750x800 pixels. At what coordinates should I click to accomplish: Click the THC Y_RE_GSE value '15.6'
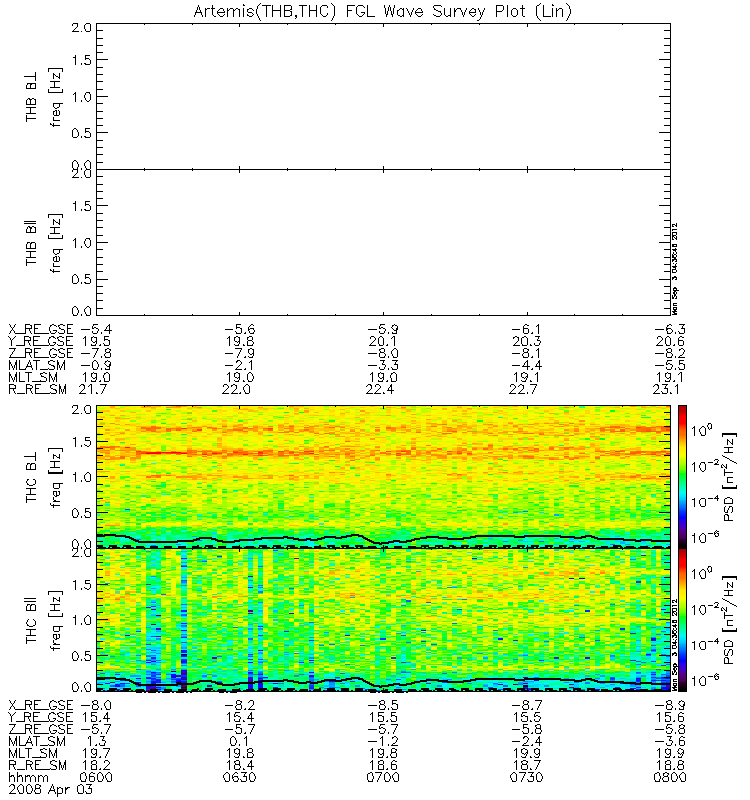[x=670, y=717]
